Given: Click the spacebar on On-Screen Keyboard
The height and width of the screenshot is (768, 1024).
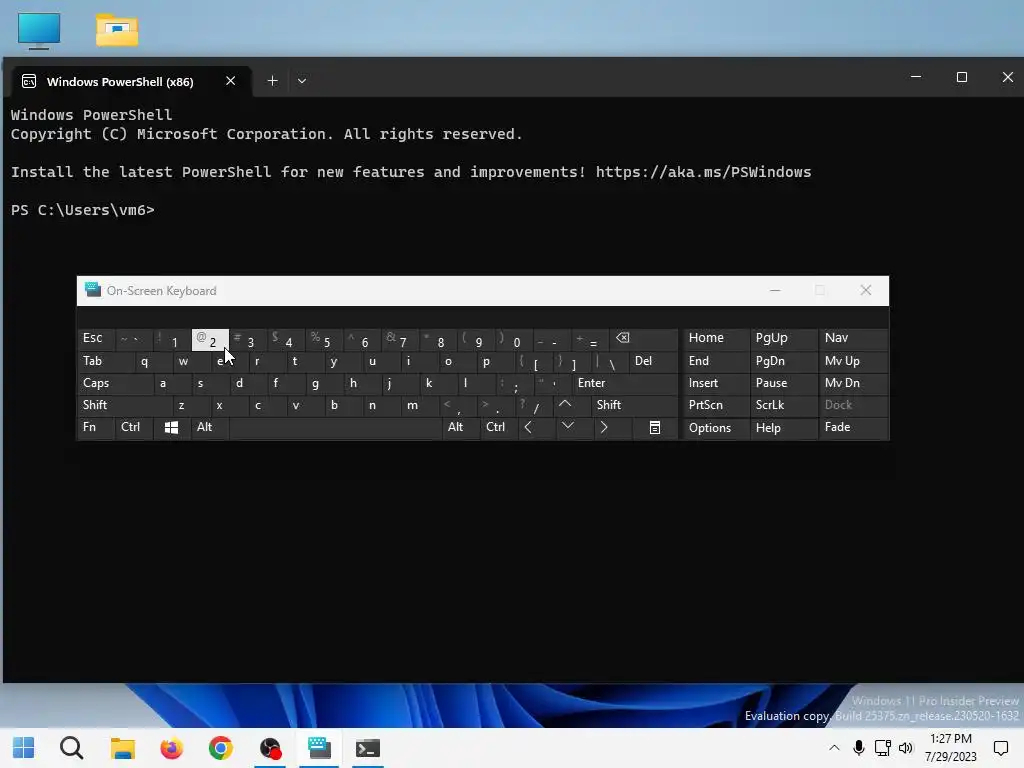Looking at the screenshot, I should [x=335, y=427].
